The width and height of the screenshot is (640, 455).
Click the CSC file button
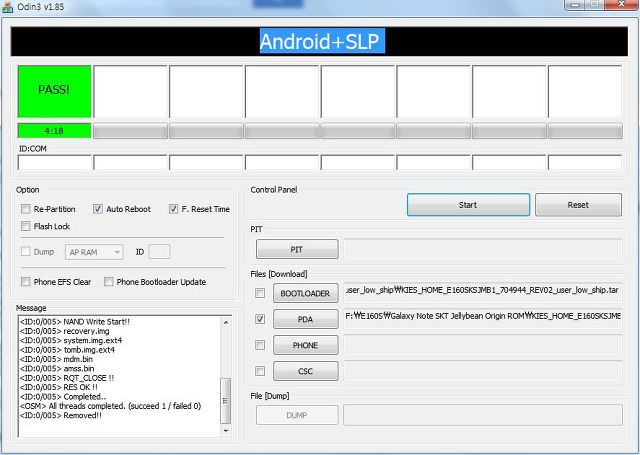click(x=306, y=371)
